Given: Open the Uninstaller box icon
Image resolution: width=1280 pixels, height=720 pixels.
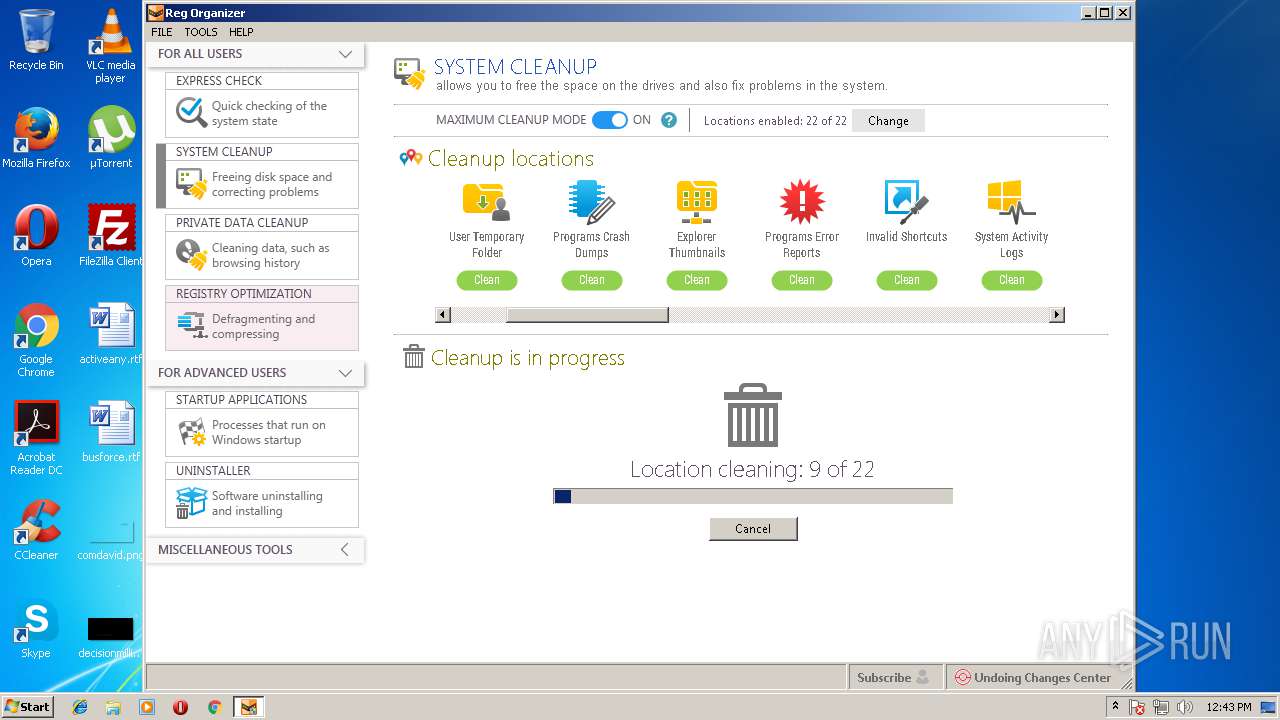Looking at the screenshot, I should 191,502.
